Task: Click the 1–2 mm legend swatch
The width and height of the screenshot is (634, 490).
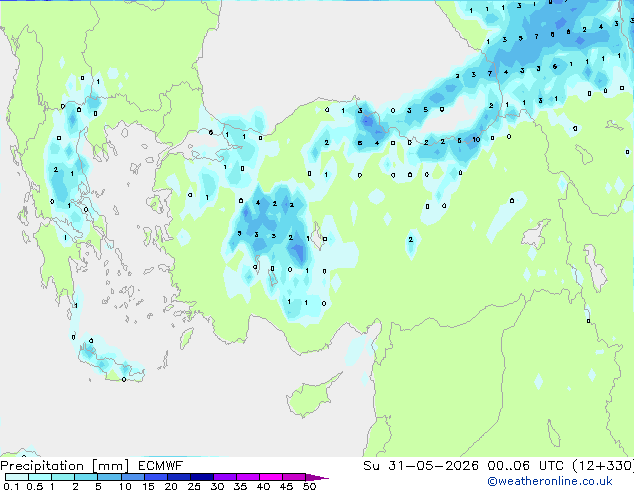Action: point(63,477)
